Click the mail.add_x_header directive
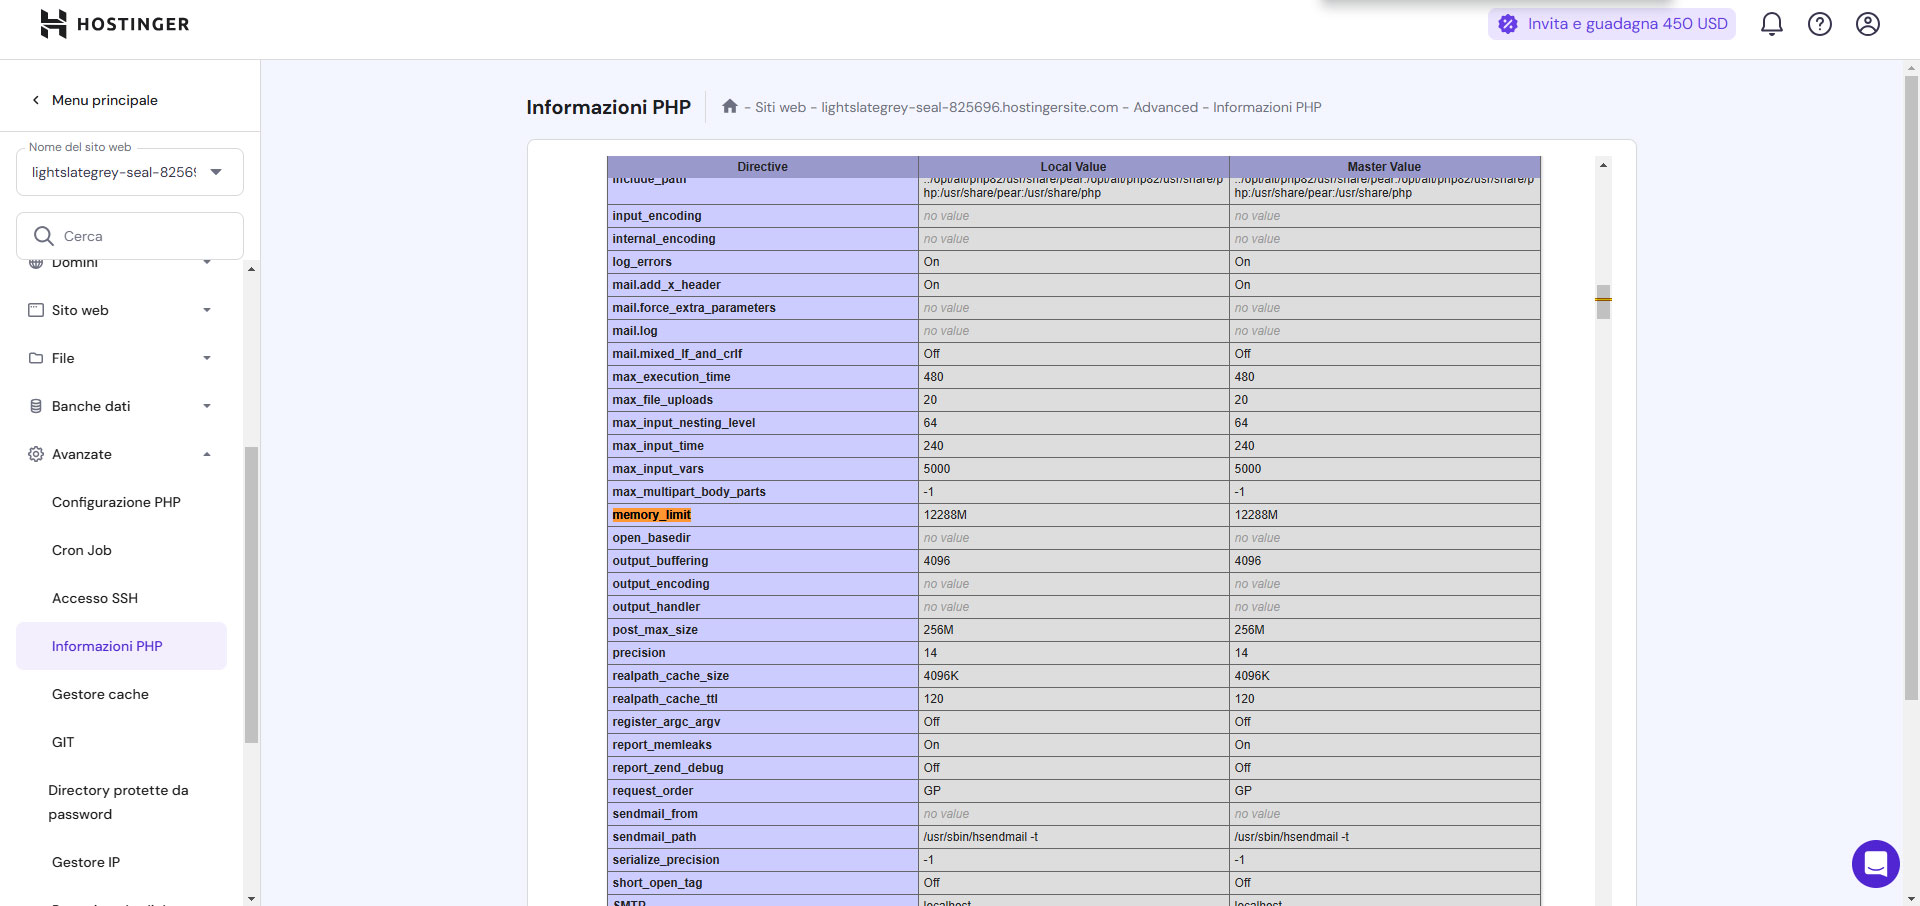The height and width of the screenshot is (906, 1920). (x=666, y=285)
